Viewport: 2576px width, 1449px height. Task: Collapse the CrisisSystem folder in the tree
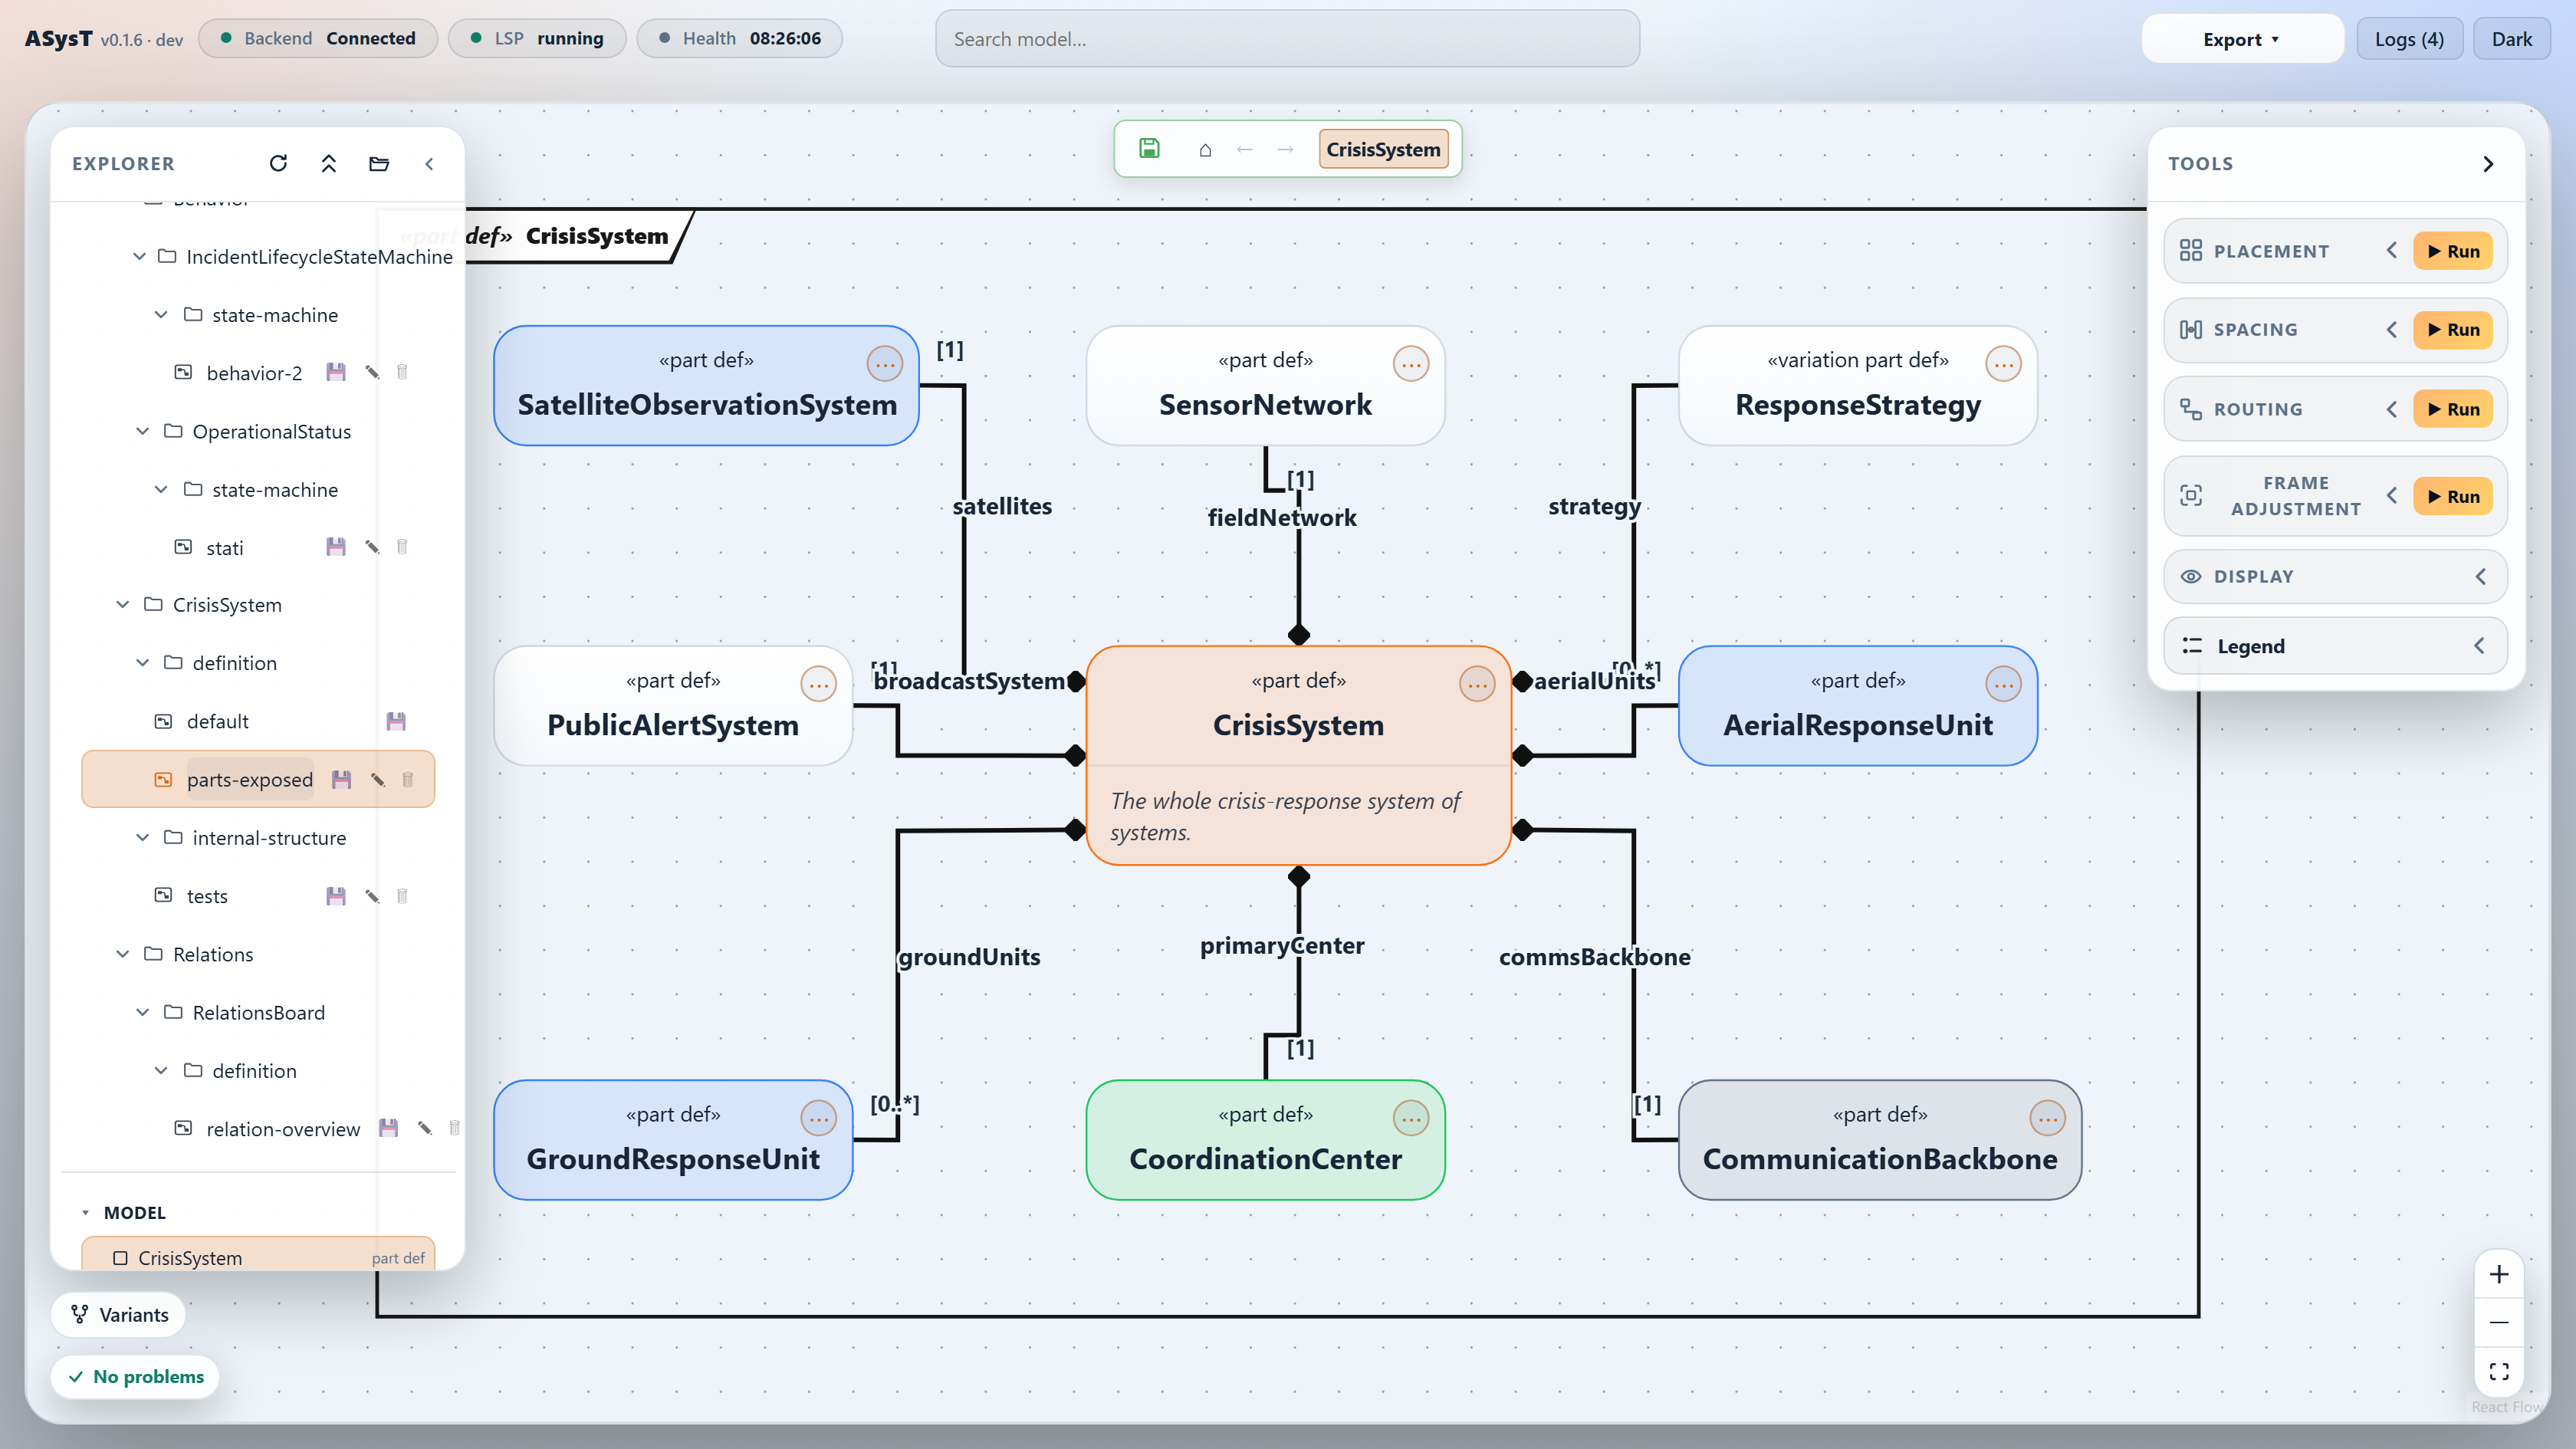(x=122, y=604)
